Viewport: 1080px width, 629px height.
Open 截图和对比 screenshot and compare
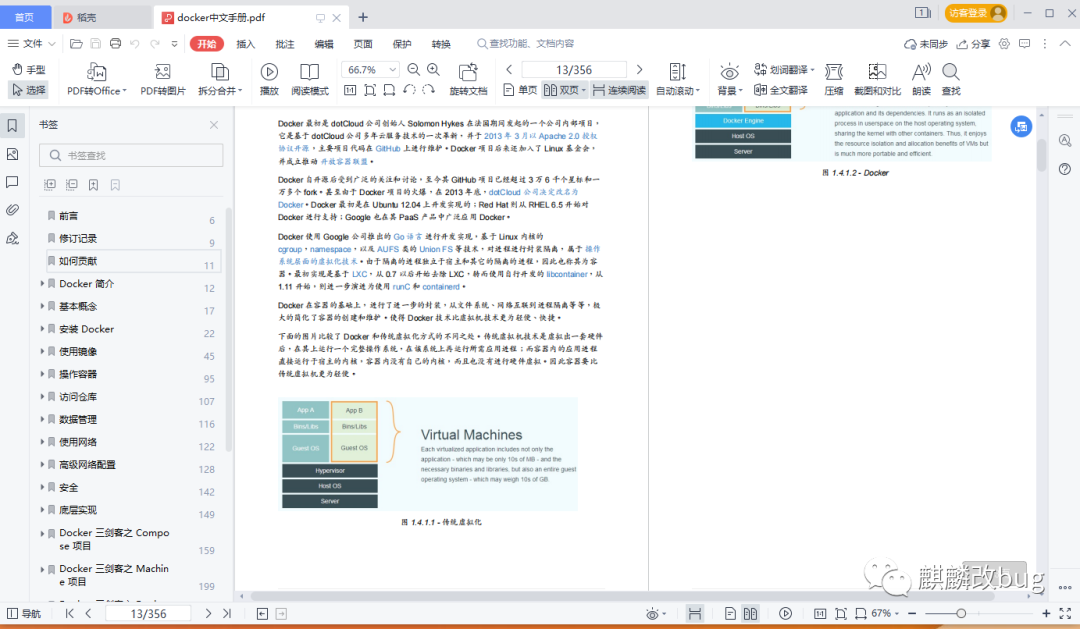(877, 79)
